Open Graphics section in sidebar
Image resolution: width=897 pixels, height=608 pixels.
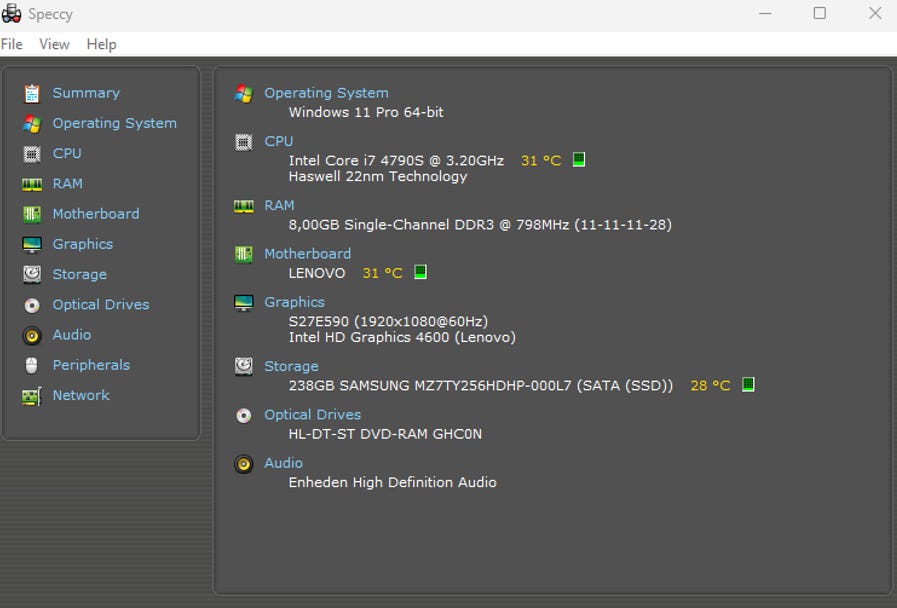(x=83, y=245)
